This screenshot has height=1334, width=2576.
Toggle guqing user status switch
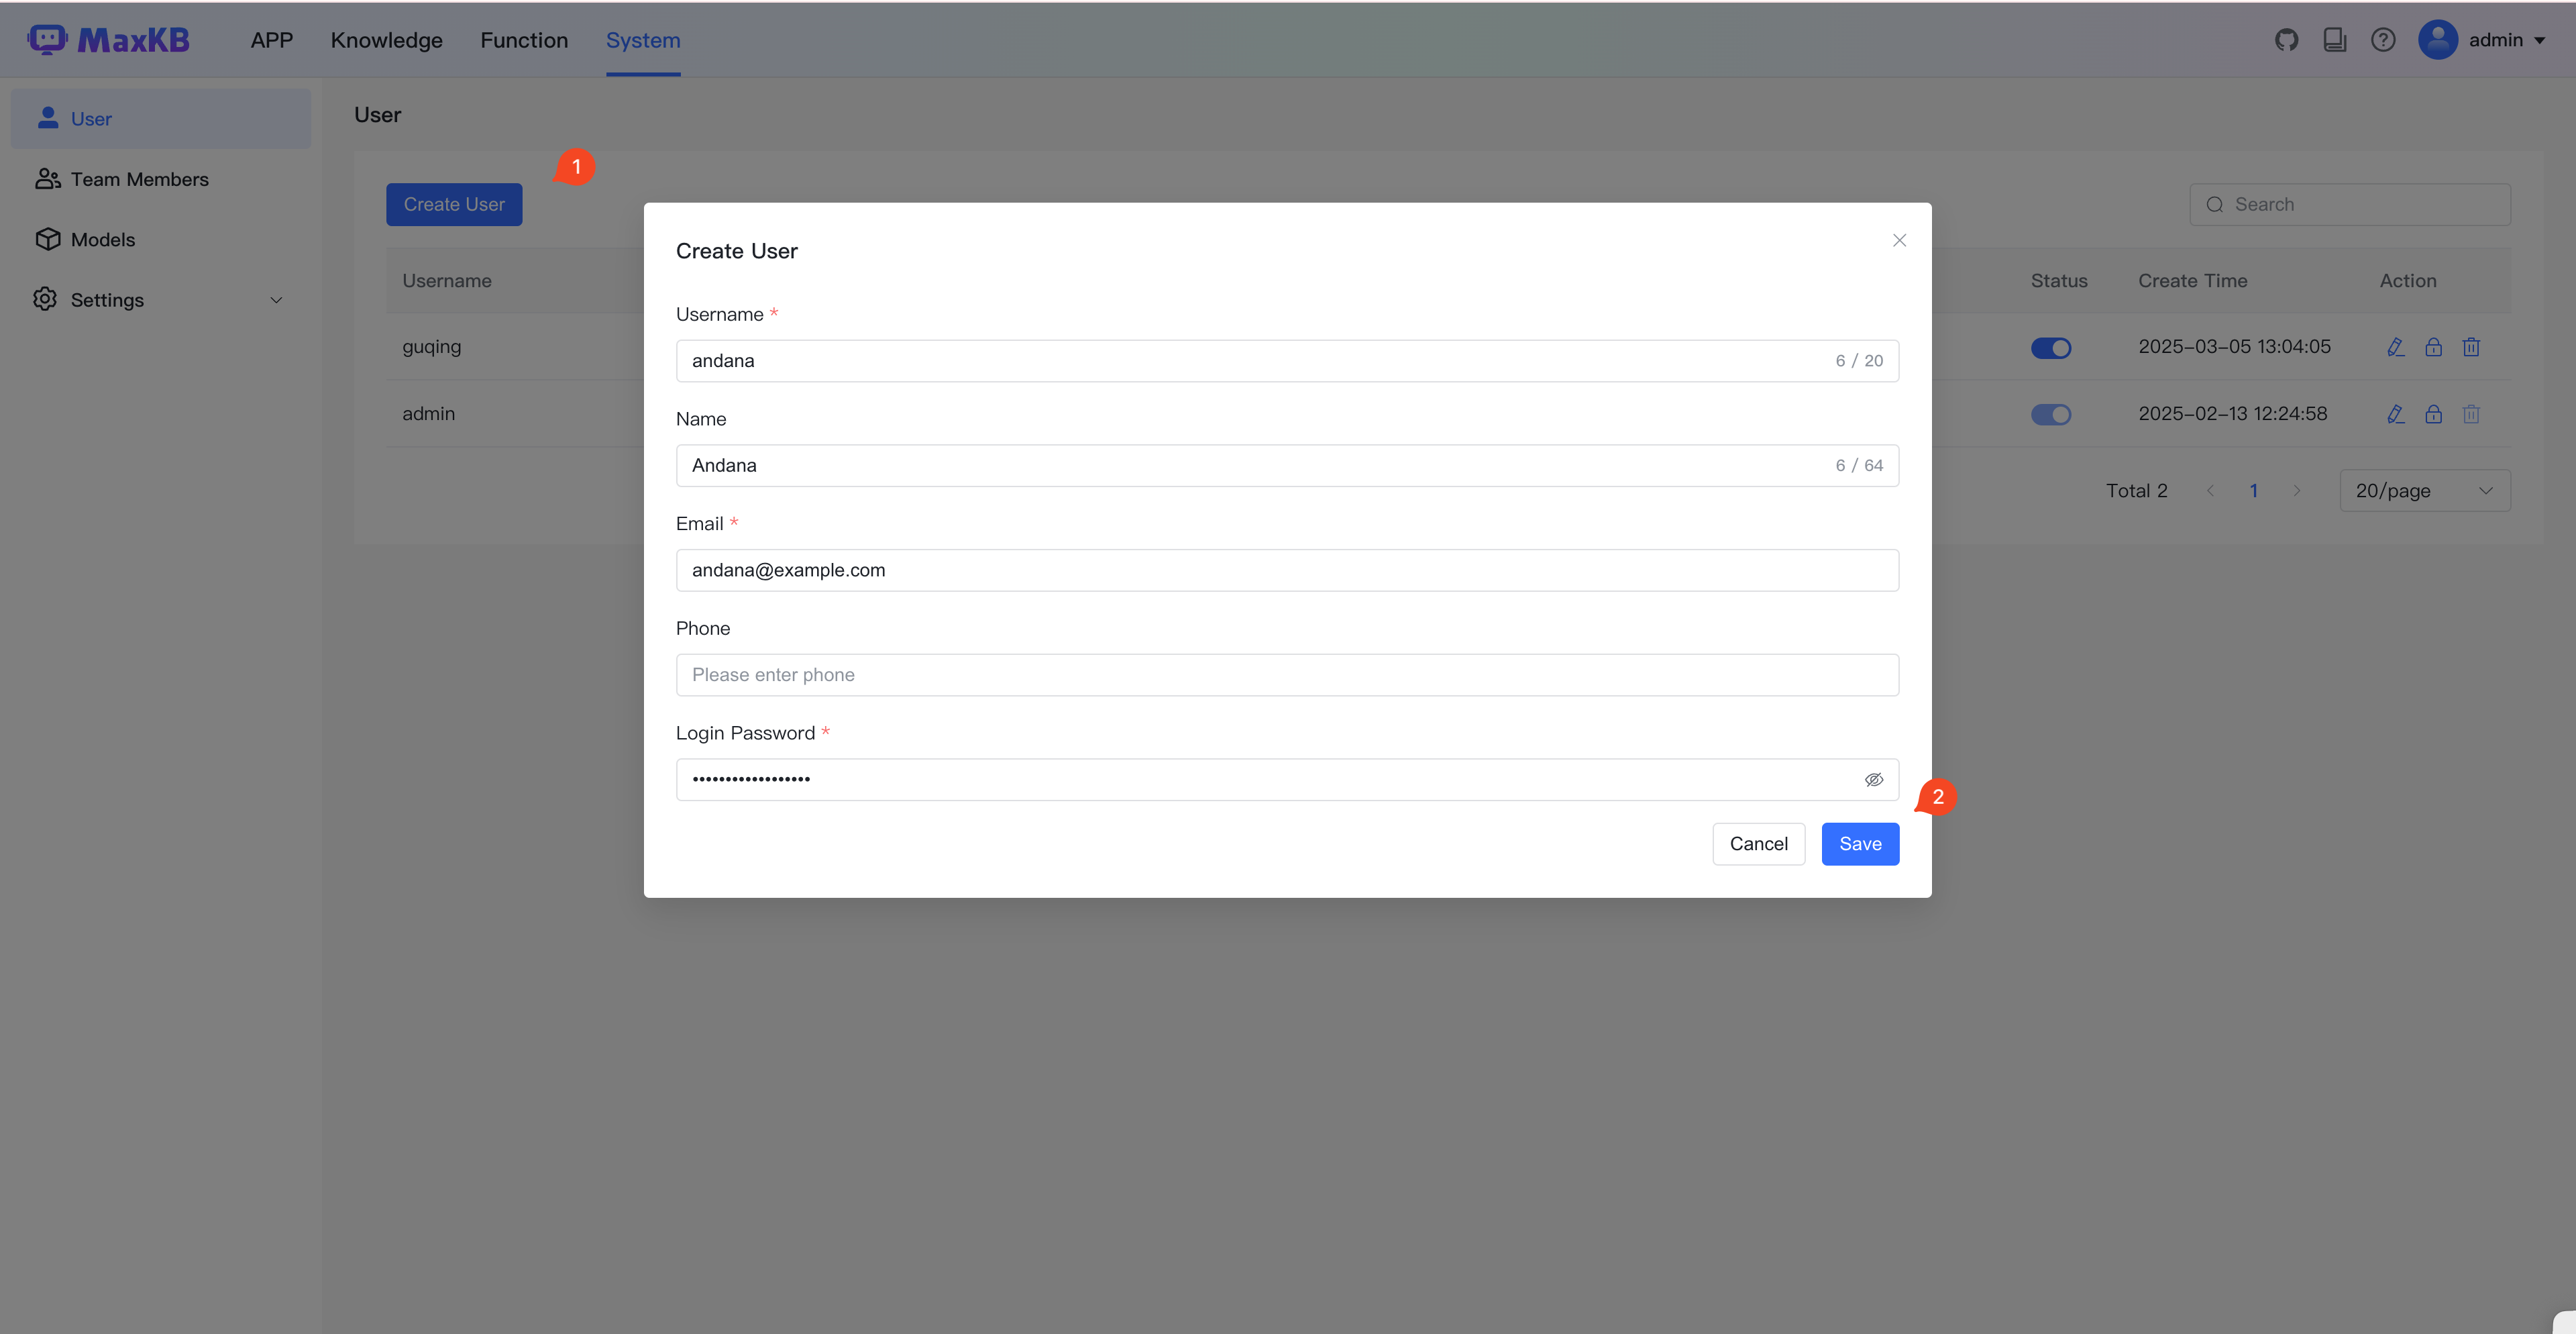2051,348
